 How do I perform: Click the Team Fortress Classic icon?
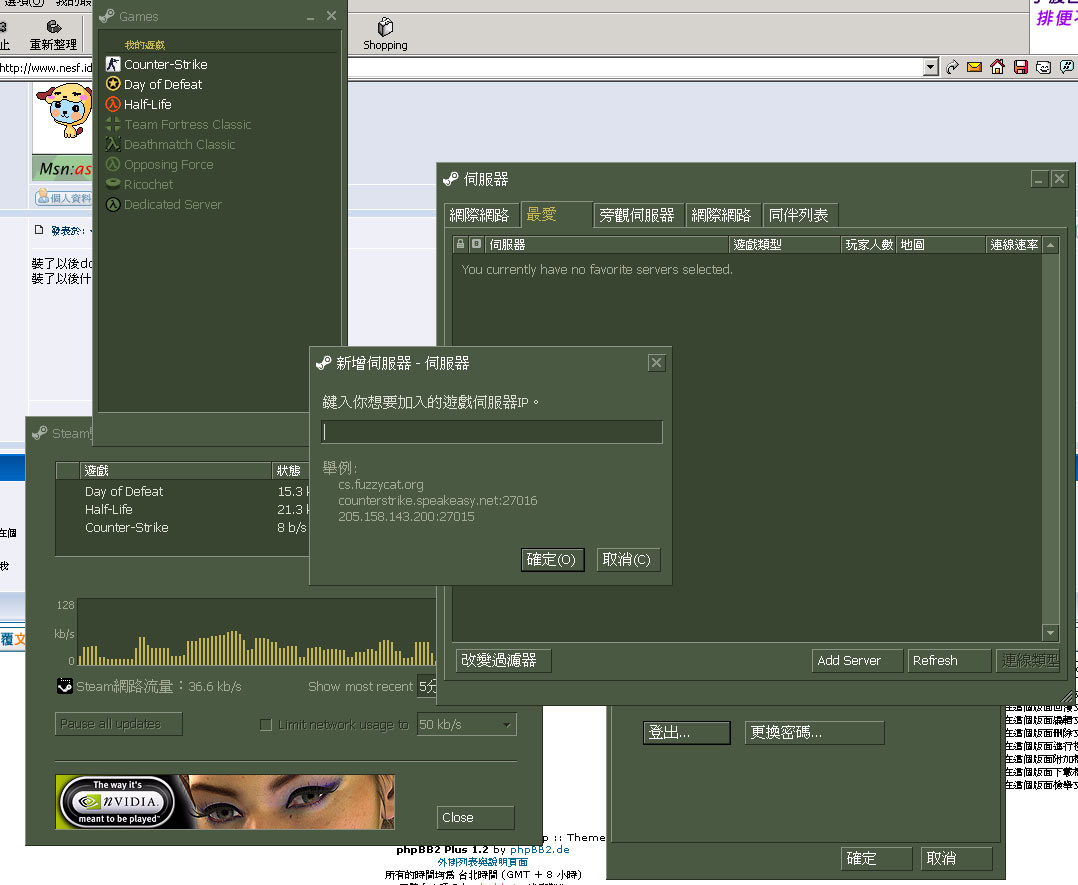click(113, 124)
